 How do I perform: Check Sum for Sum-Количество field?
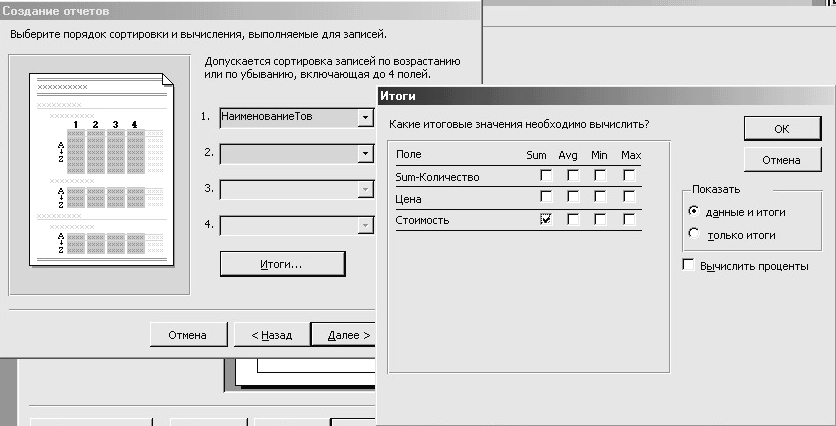coord(546,176)
